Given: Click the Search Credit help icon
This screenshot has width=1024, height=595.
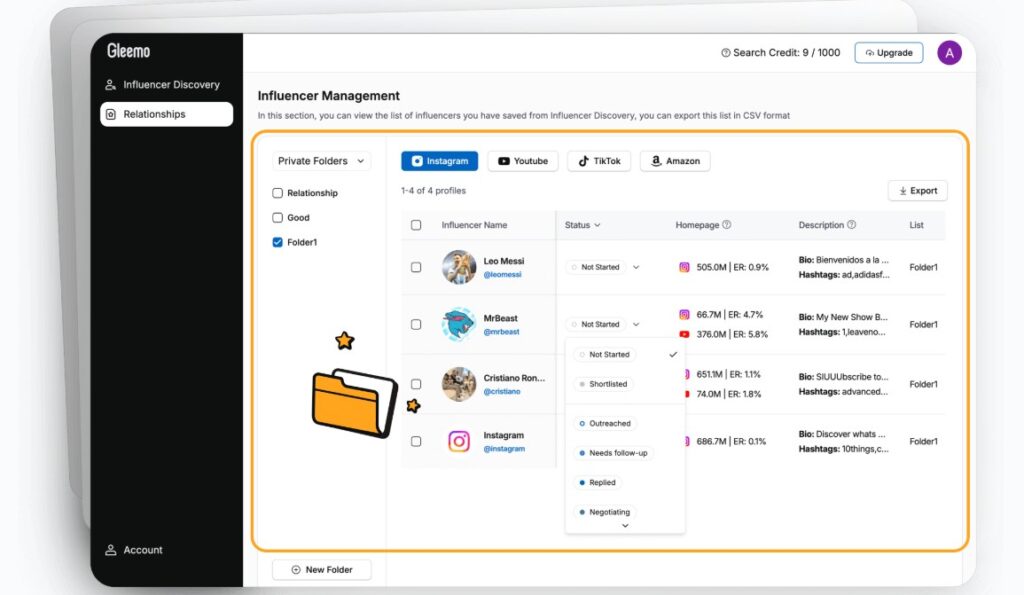Looking at the screenshot, I should coord(726,53).
